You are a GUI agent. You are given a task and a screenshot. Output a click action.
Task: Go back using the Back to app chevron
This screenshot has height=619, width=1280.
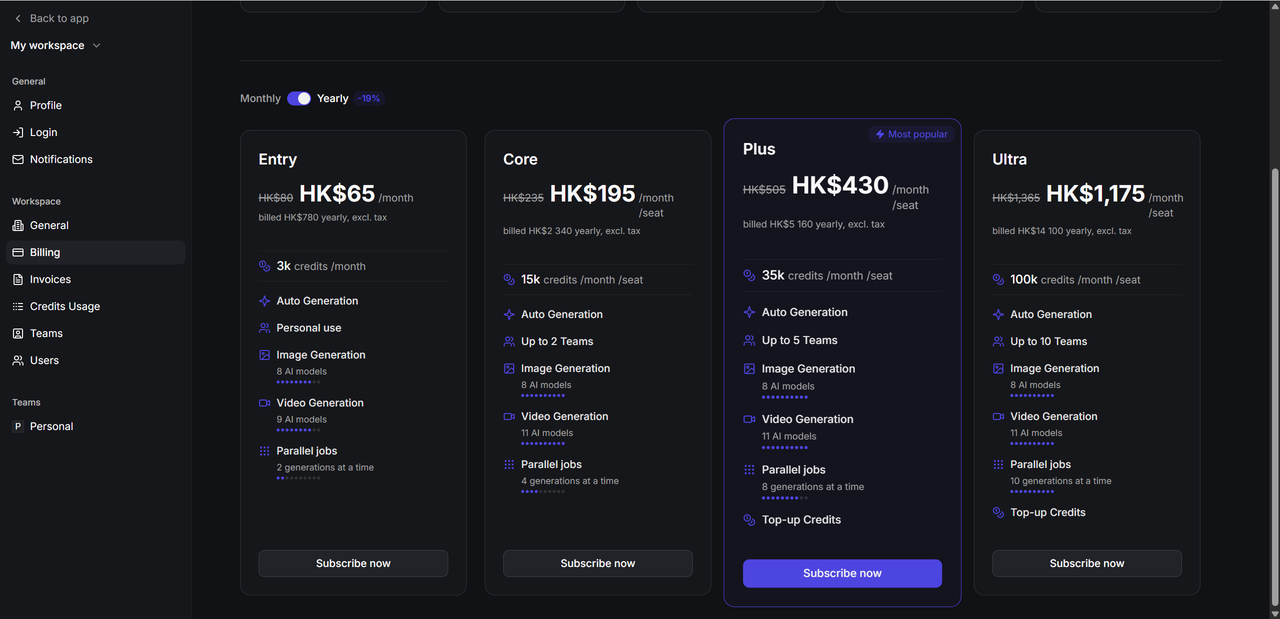click(x=18, y=18)
